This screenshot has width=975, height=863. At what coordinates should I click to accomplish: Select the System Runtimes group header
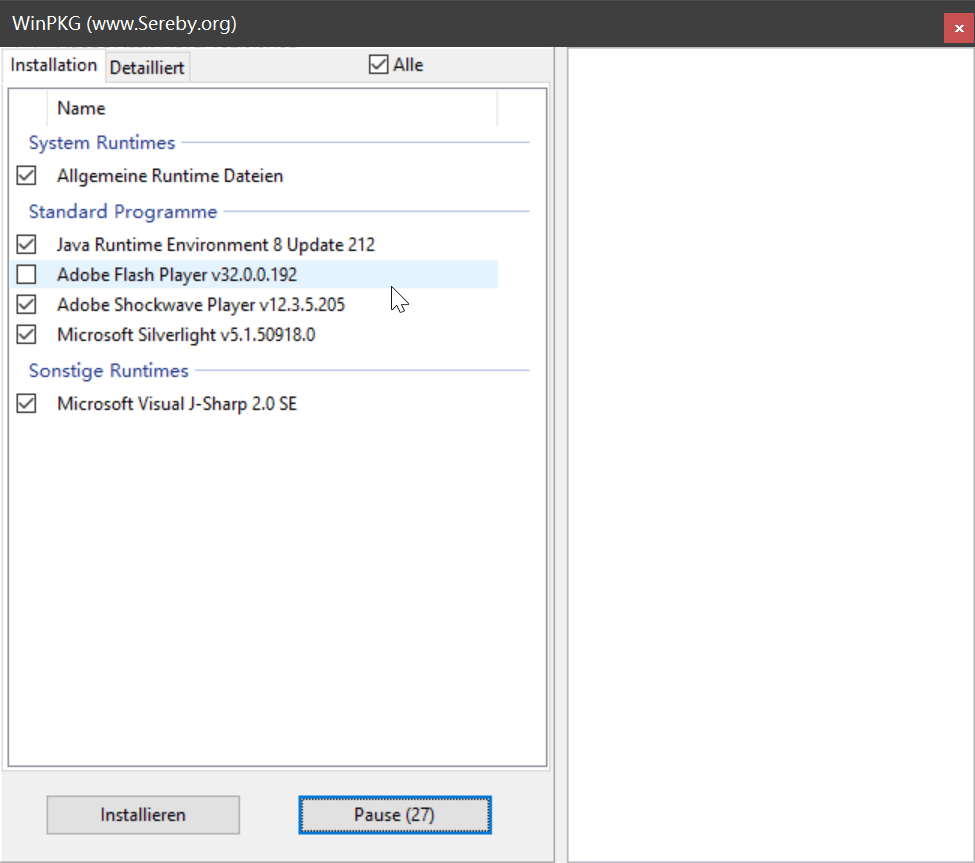[102, 142]
